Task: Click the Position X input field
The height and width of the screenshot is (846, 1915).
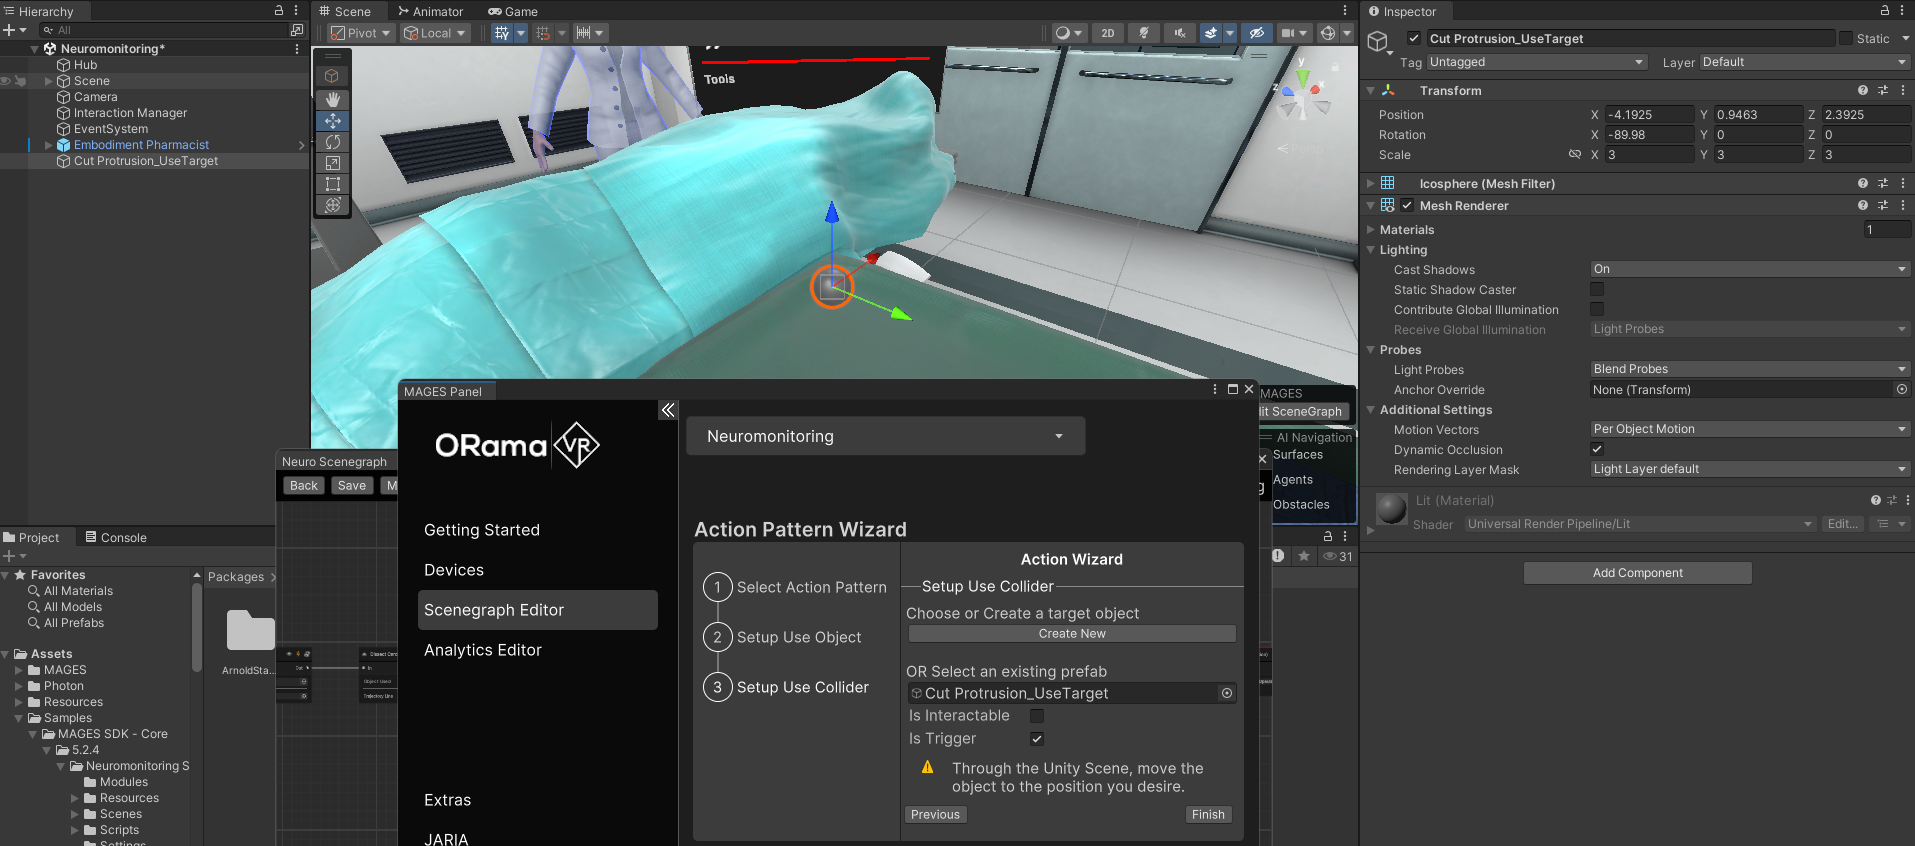Action: [1648, 115]
